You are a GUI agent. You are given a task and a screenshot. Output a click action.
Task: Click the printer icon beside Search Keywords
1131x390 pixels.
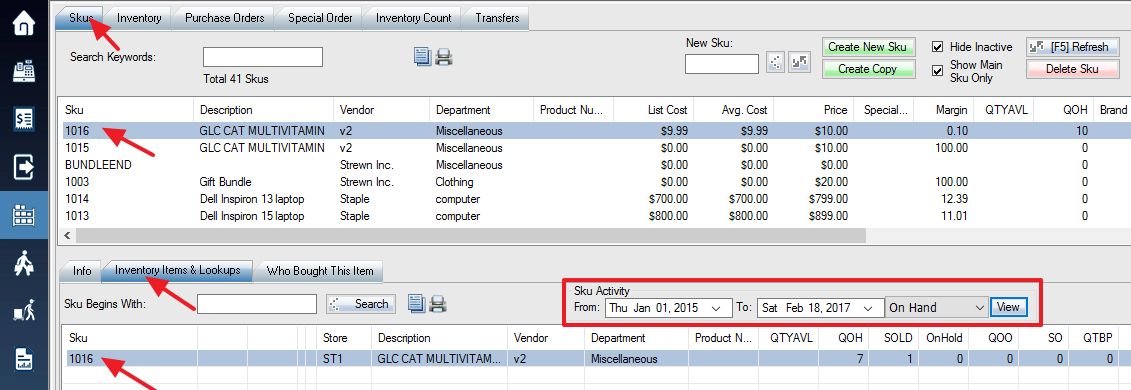pos(444,57)
